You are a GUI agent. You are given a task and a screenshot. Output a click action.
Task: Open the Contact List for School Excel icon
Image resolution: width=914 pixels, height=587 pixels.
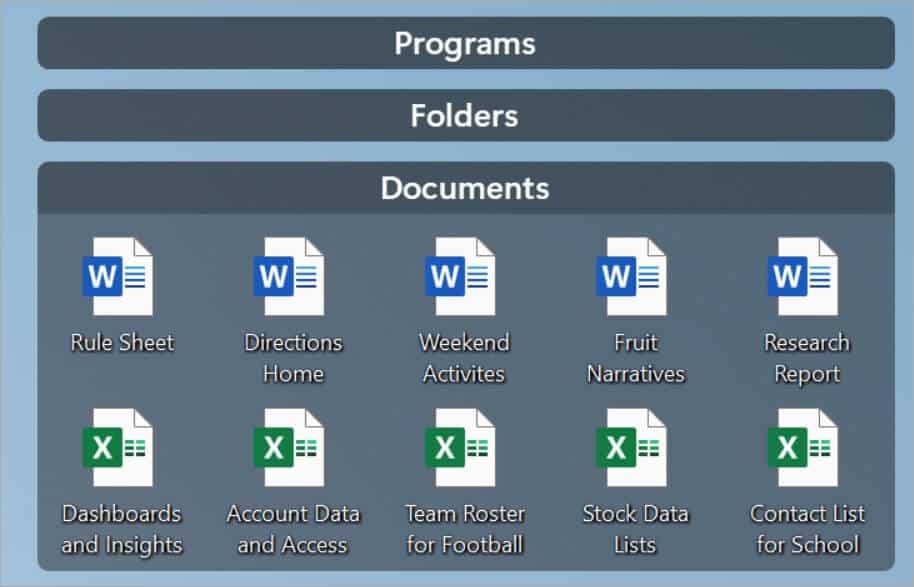click(803, 448)
